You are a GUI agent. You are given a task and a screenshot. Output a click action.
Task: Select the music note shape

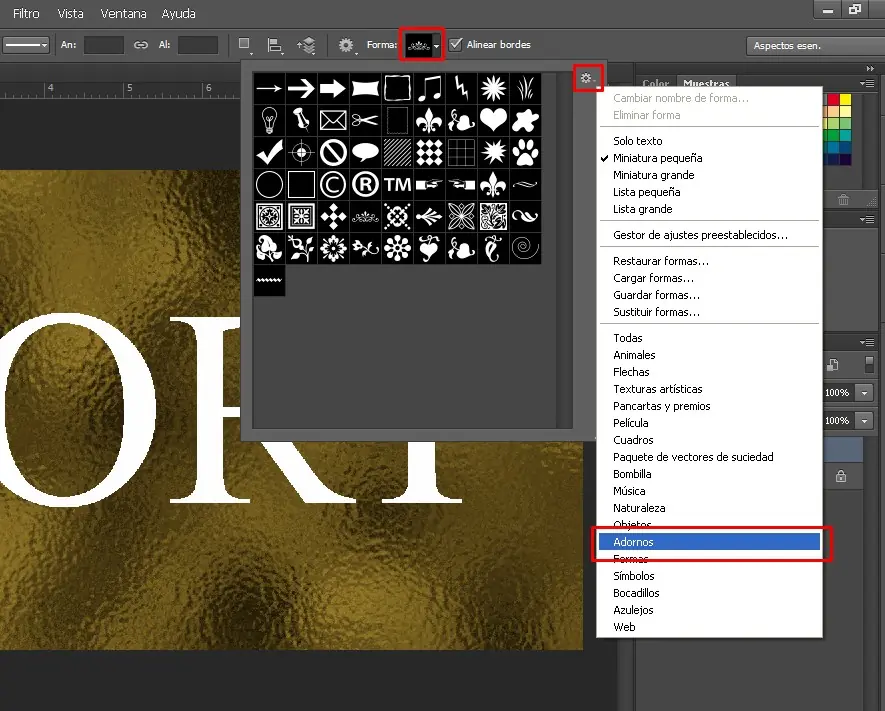click(430, 89)
